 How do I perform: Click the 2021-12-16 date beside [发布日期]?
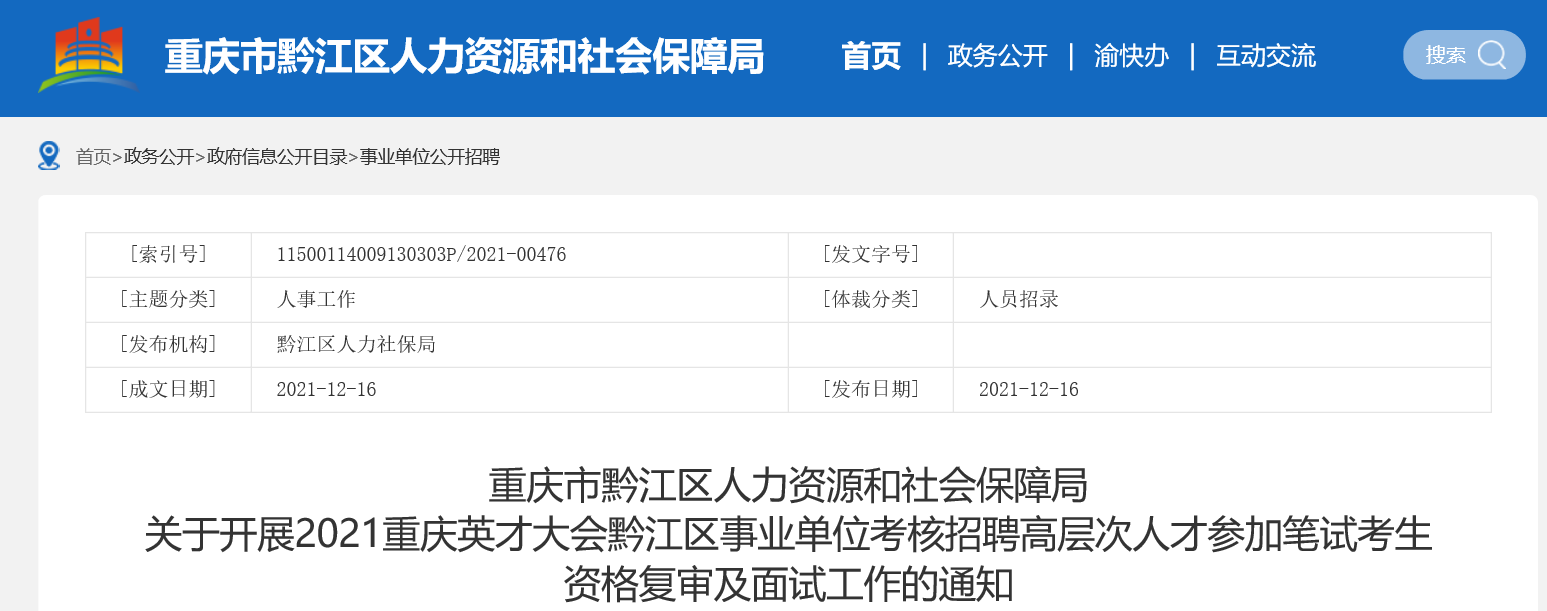1029,390
